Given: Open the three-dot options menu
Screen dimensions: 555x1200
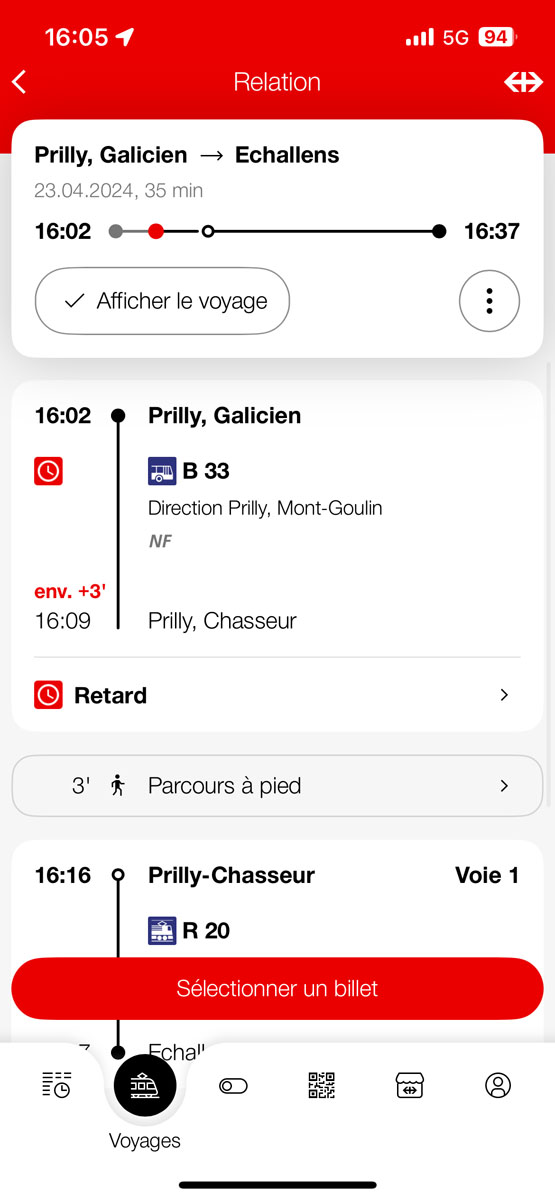Looking at the screenshot, I should click(489, 300).
